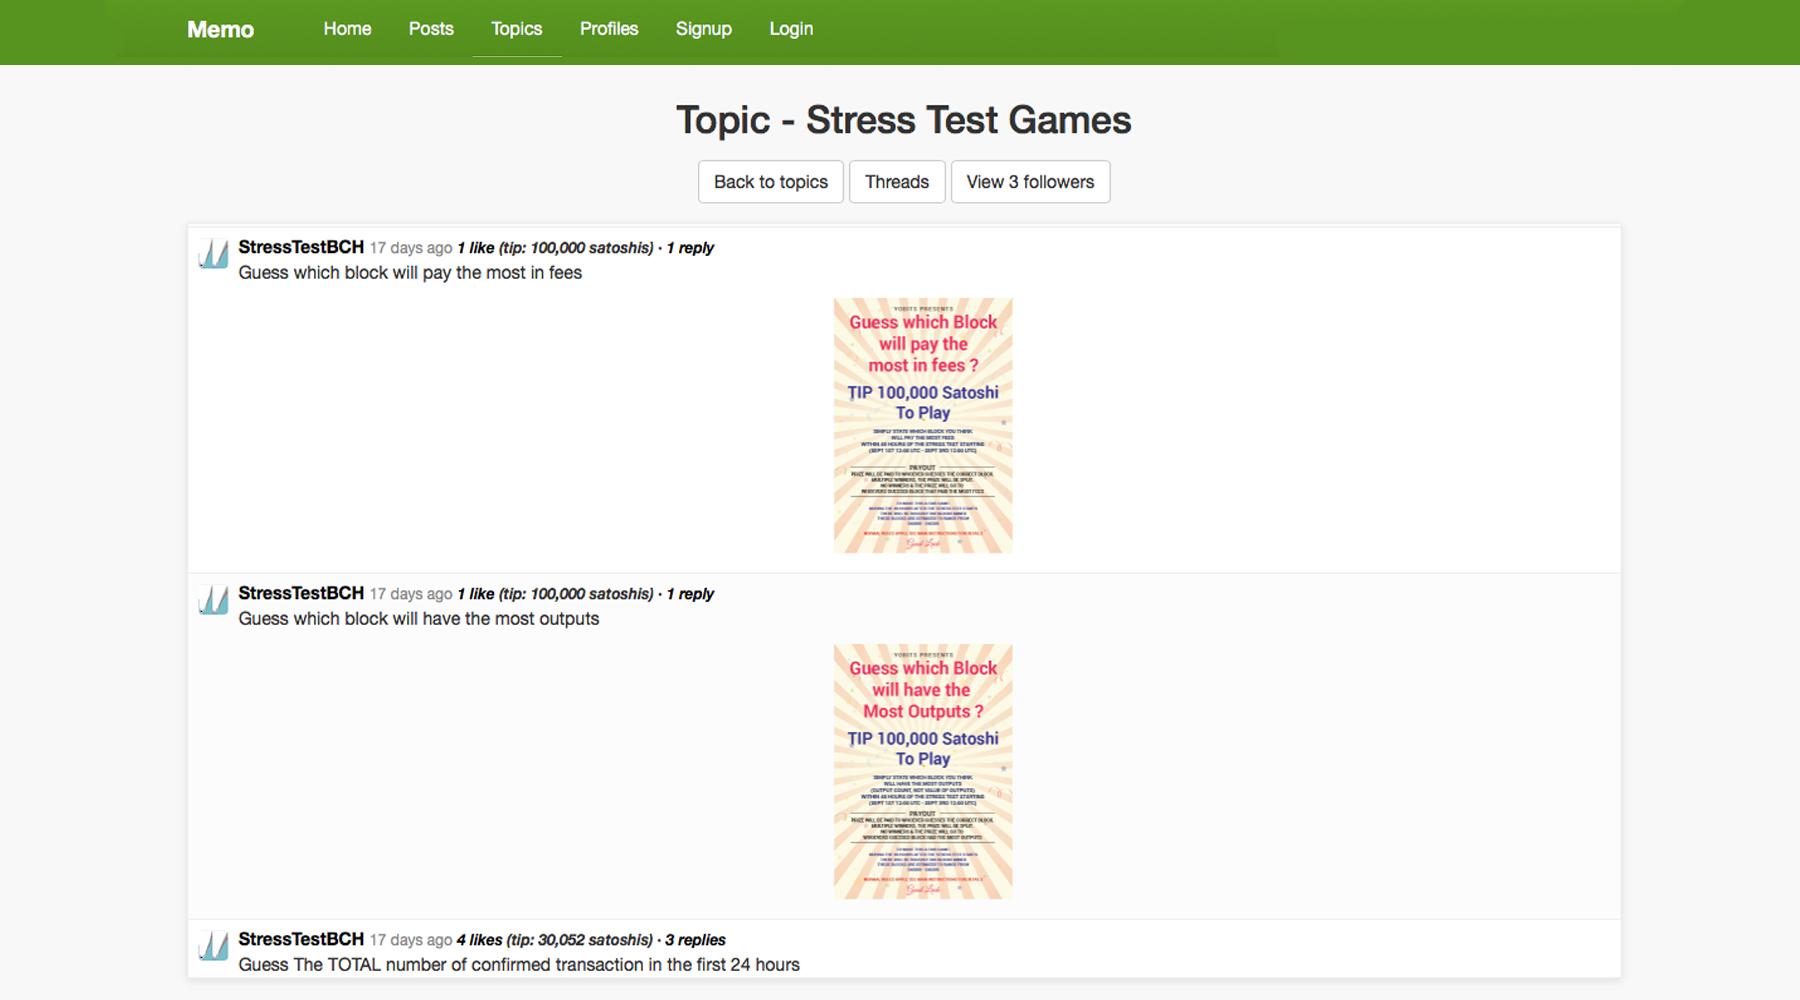Click 17 days ago timestamp on first post
Image resolution: width=1800 pixels, height=1000 pixels.
point(411,248)
